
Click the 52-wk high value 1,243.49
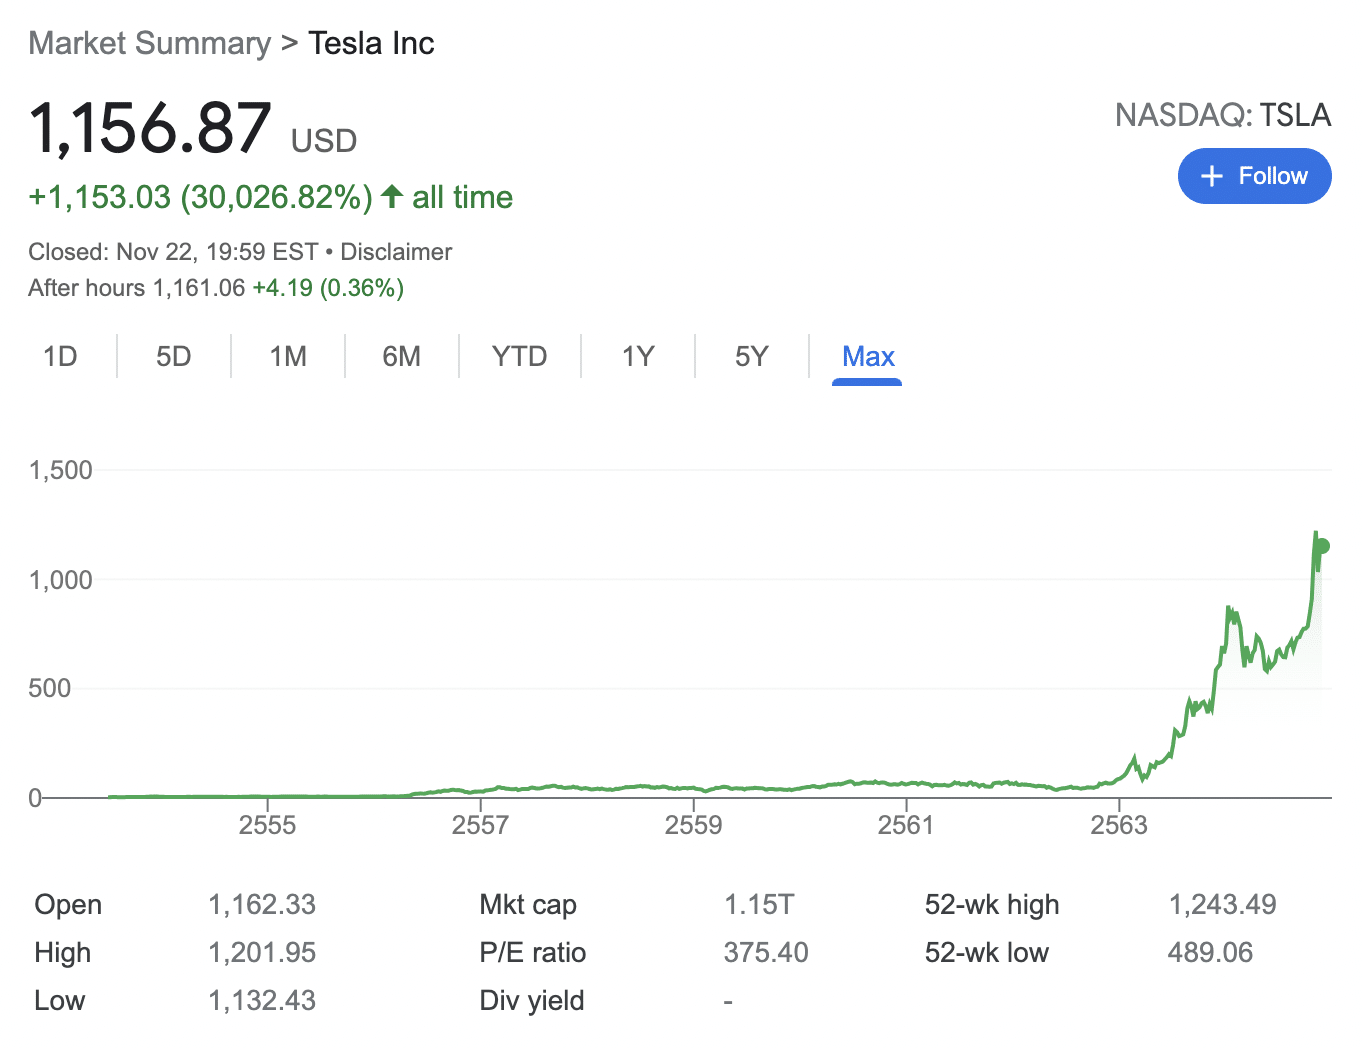(x=1222, y=905)
